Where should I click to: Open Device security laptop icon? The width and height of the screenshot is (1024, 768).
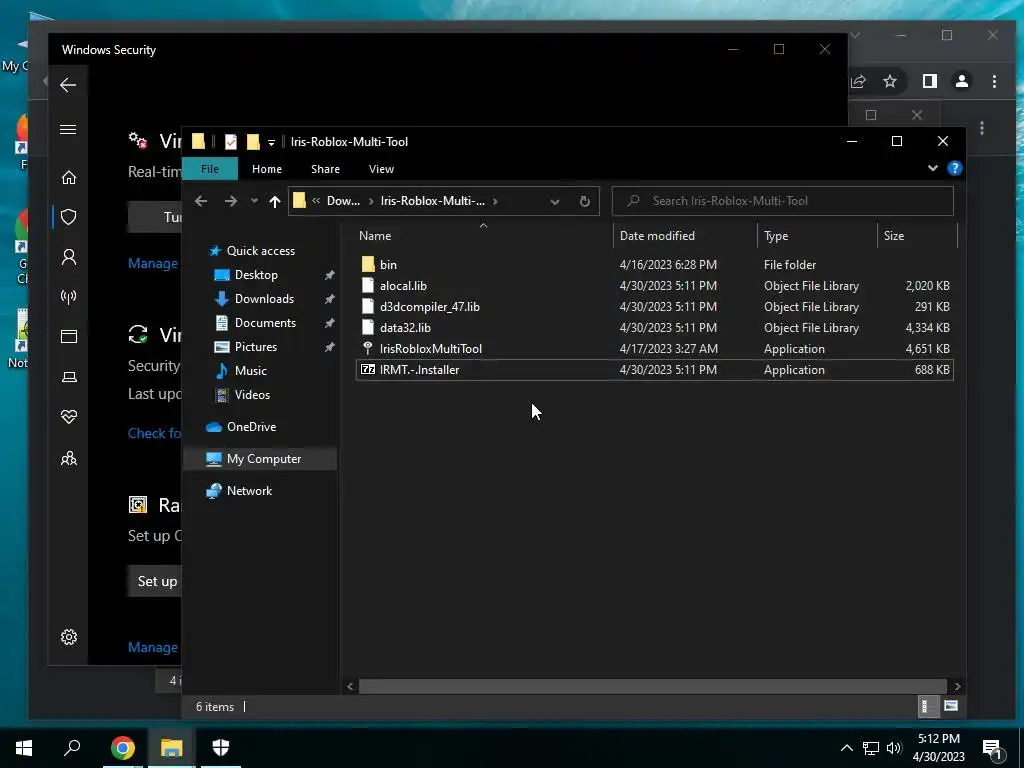[69, 377]
